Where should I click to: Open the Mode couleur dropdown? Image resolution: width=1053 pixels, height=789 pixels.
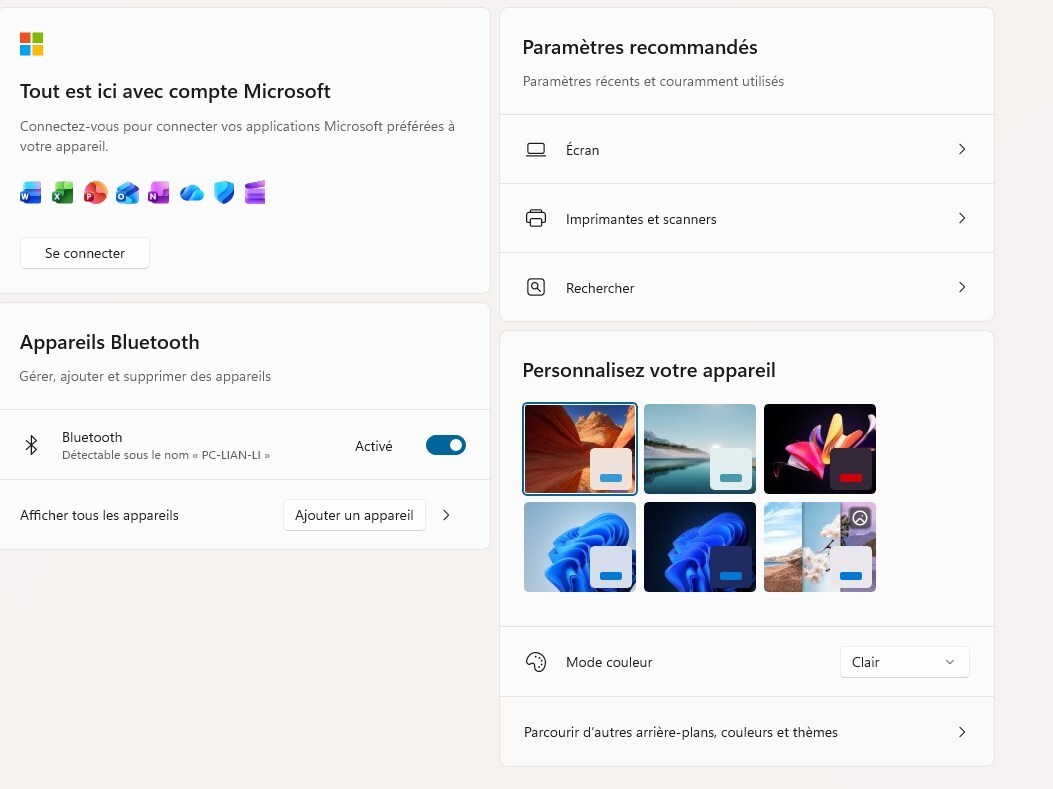point(904,662)
